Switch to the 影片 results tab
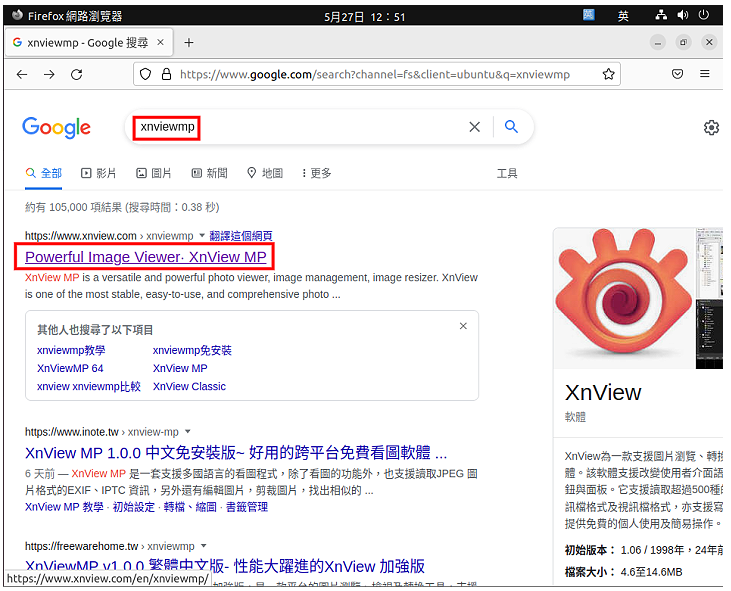Image resolution: width=731 pixels, height=591 pixels. 98,173
